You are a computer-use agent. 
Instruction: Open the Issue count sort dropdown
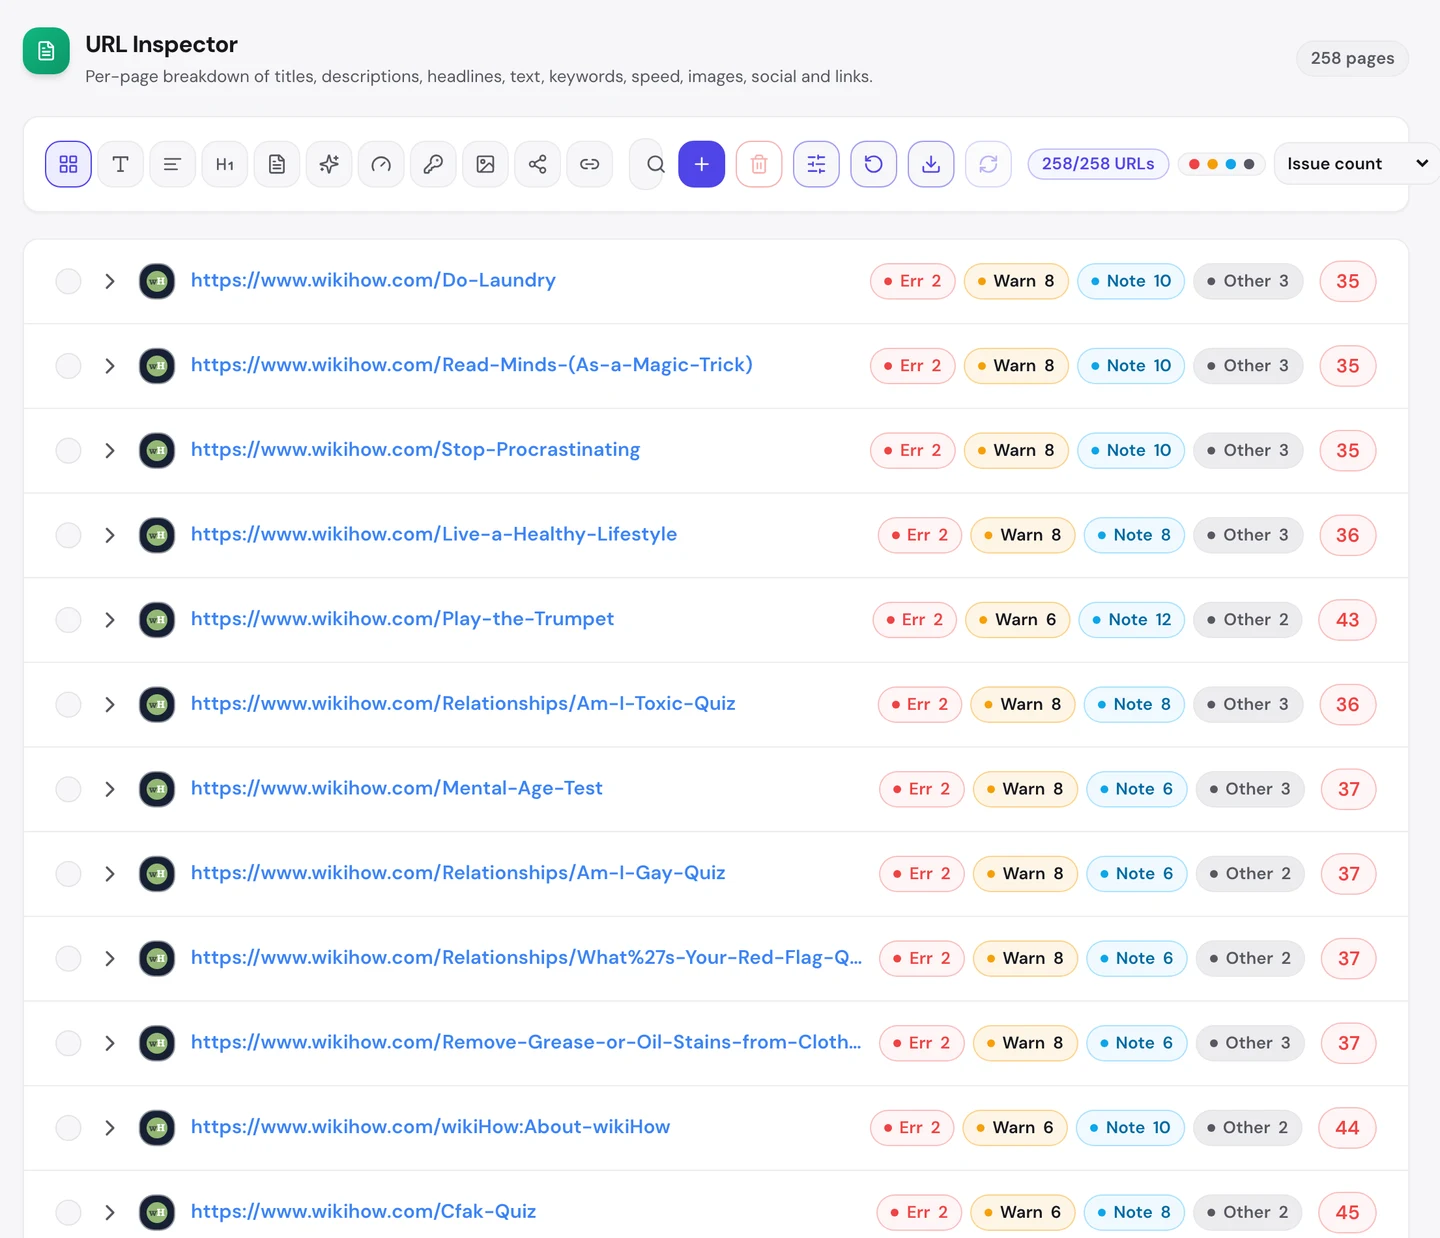1356,164
